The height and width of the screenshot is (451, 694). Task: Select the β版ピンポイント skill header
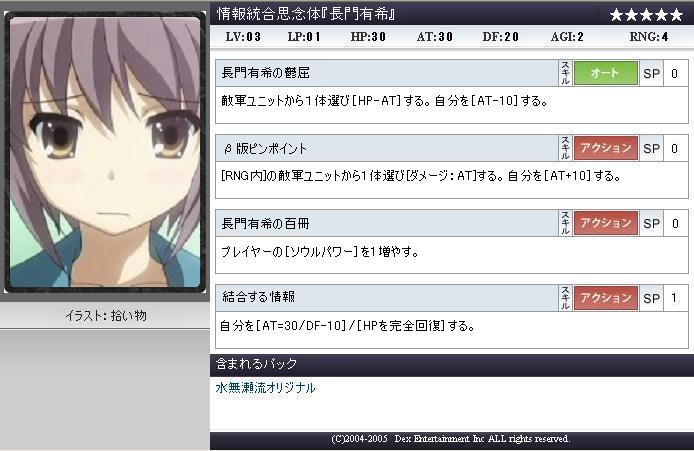tap(387, 148)
